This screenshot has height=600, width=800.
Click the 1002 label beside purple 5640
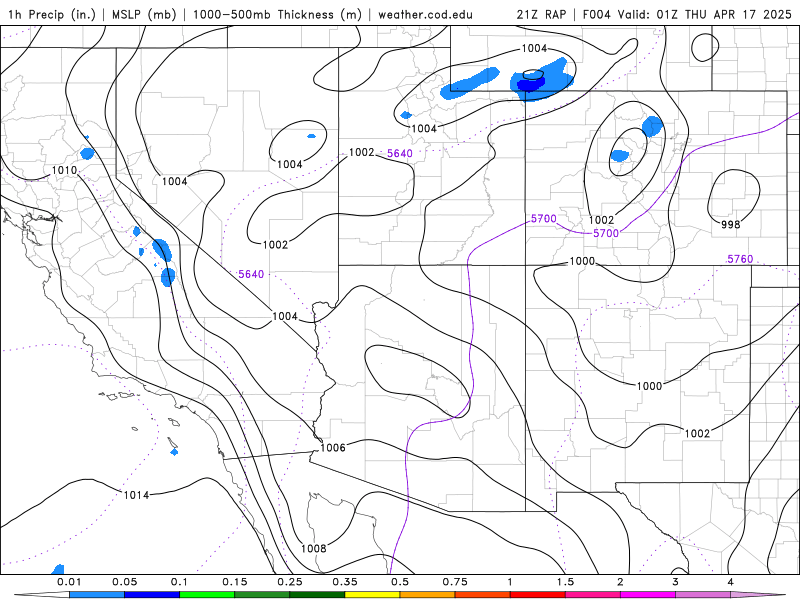(x=361, y=152)
